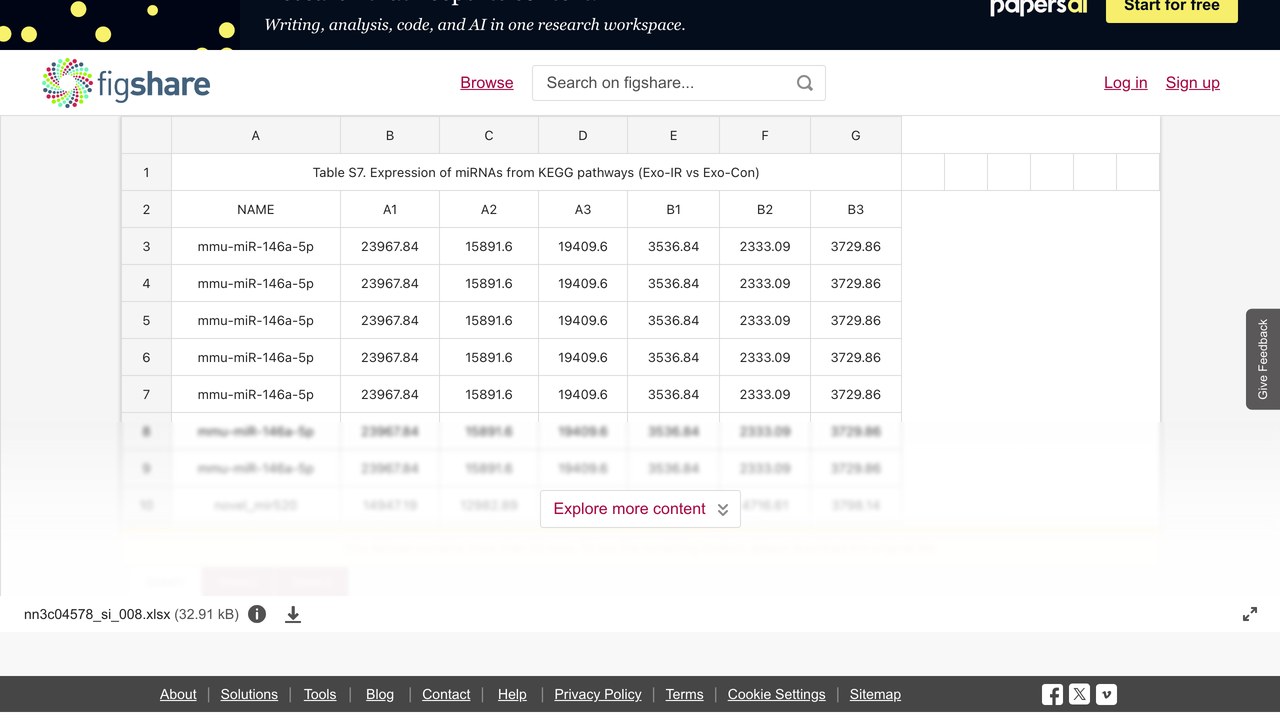Select row 1 header
The width and height of the screenshot is (1280, 720).
(146, 172)
